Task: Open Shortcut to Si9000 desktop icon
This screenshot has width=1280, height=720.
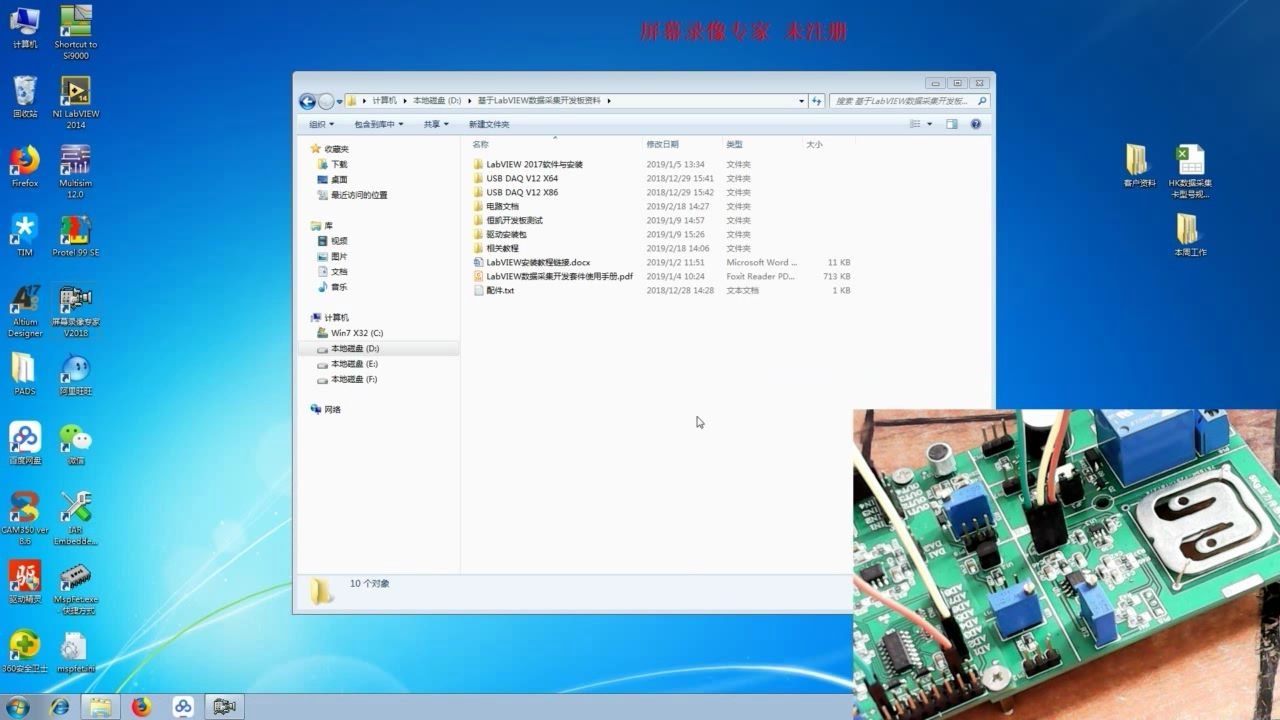Action: 76,32
